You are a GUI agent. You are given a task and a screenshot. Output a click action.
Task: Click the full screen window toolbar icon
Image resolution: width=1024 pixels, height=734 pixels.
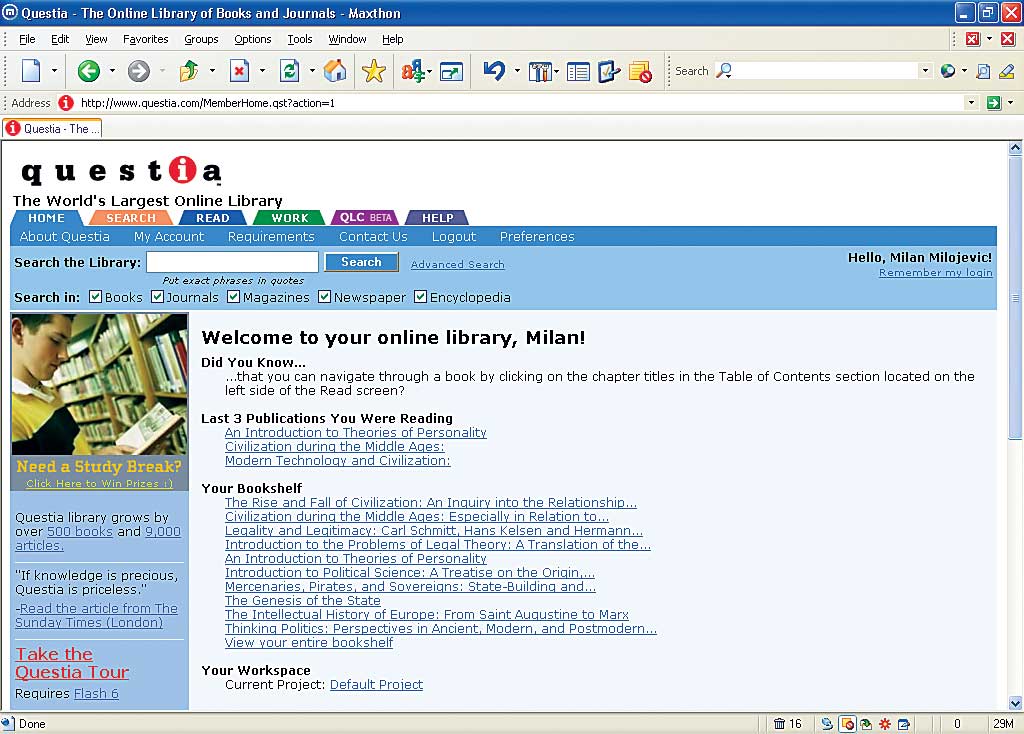[x=451, y=71]
